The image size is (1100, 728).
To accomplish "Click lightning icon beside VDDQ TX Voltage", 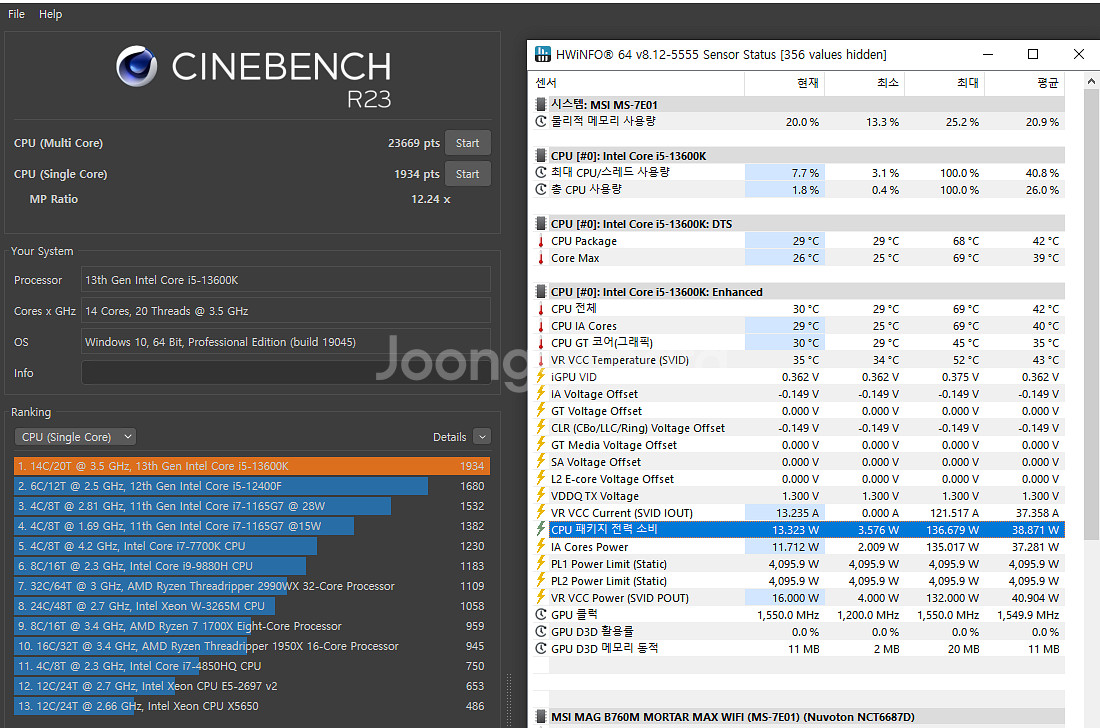I will point(541,496).
